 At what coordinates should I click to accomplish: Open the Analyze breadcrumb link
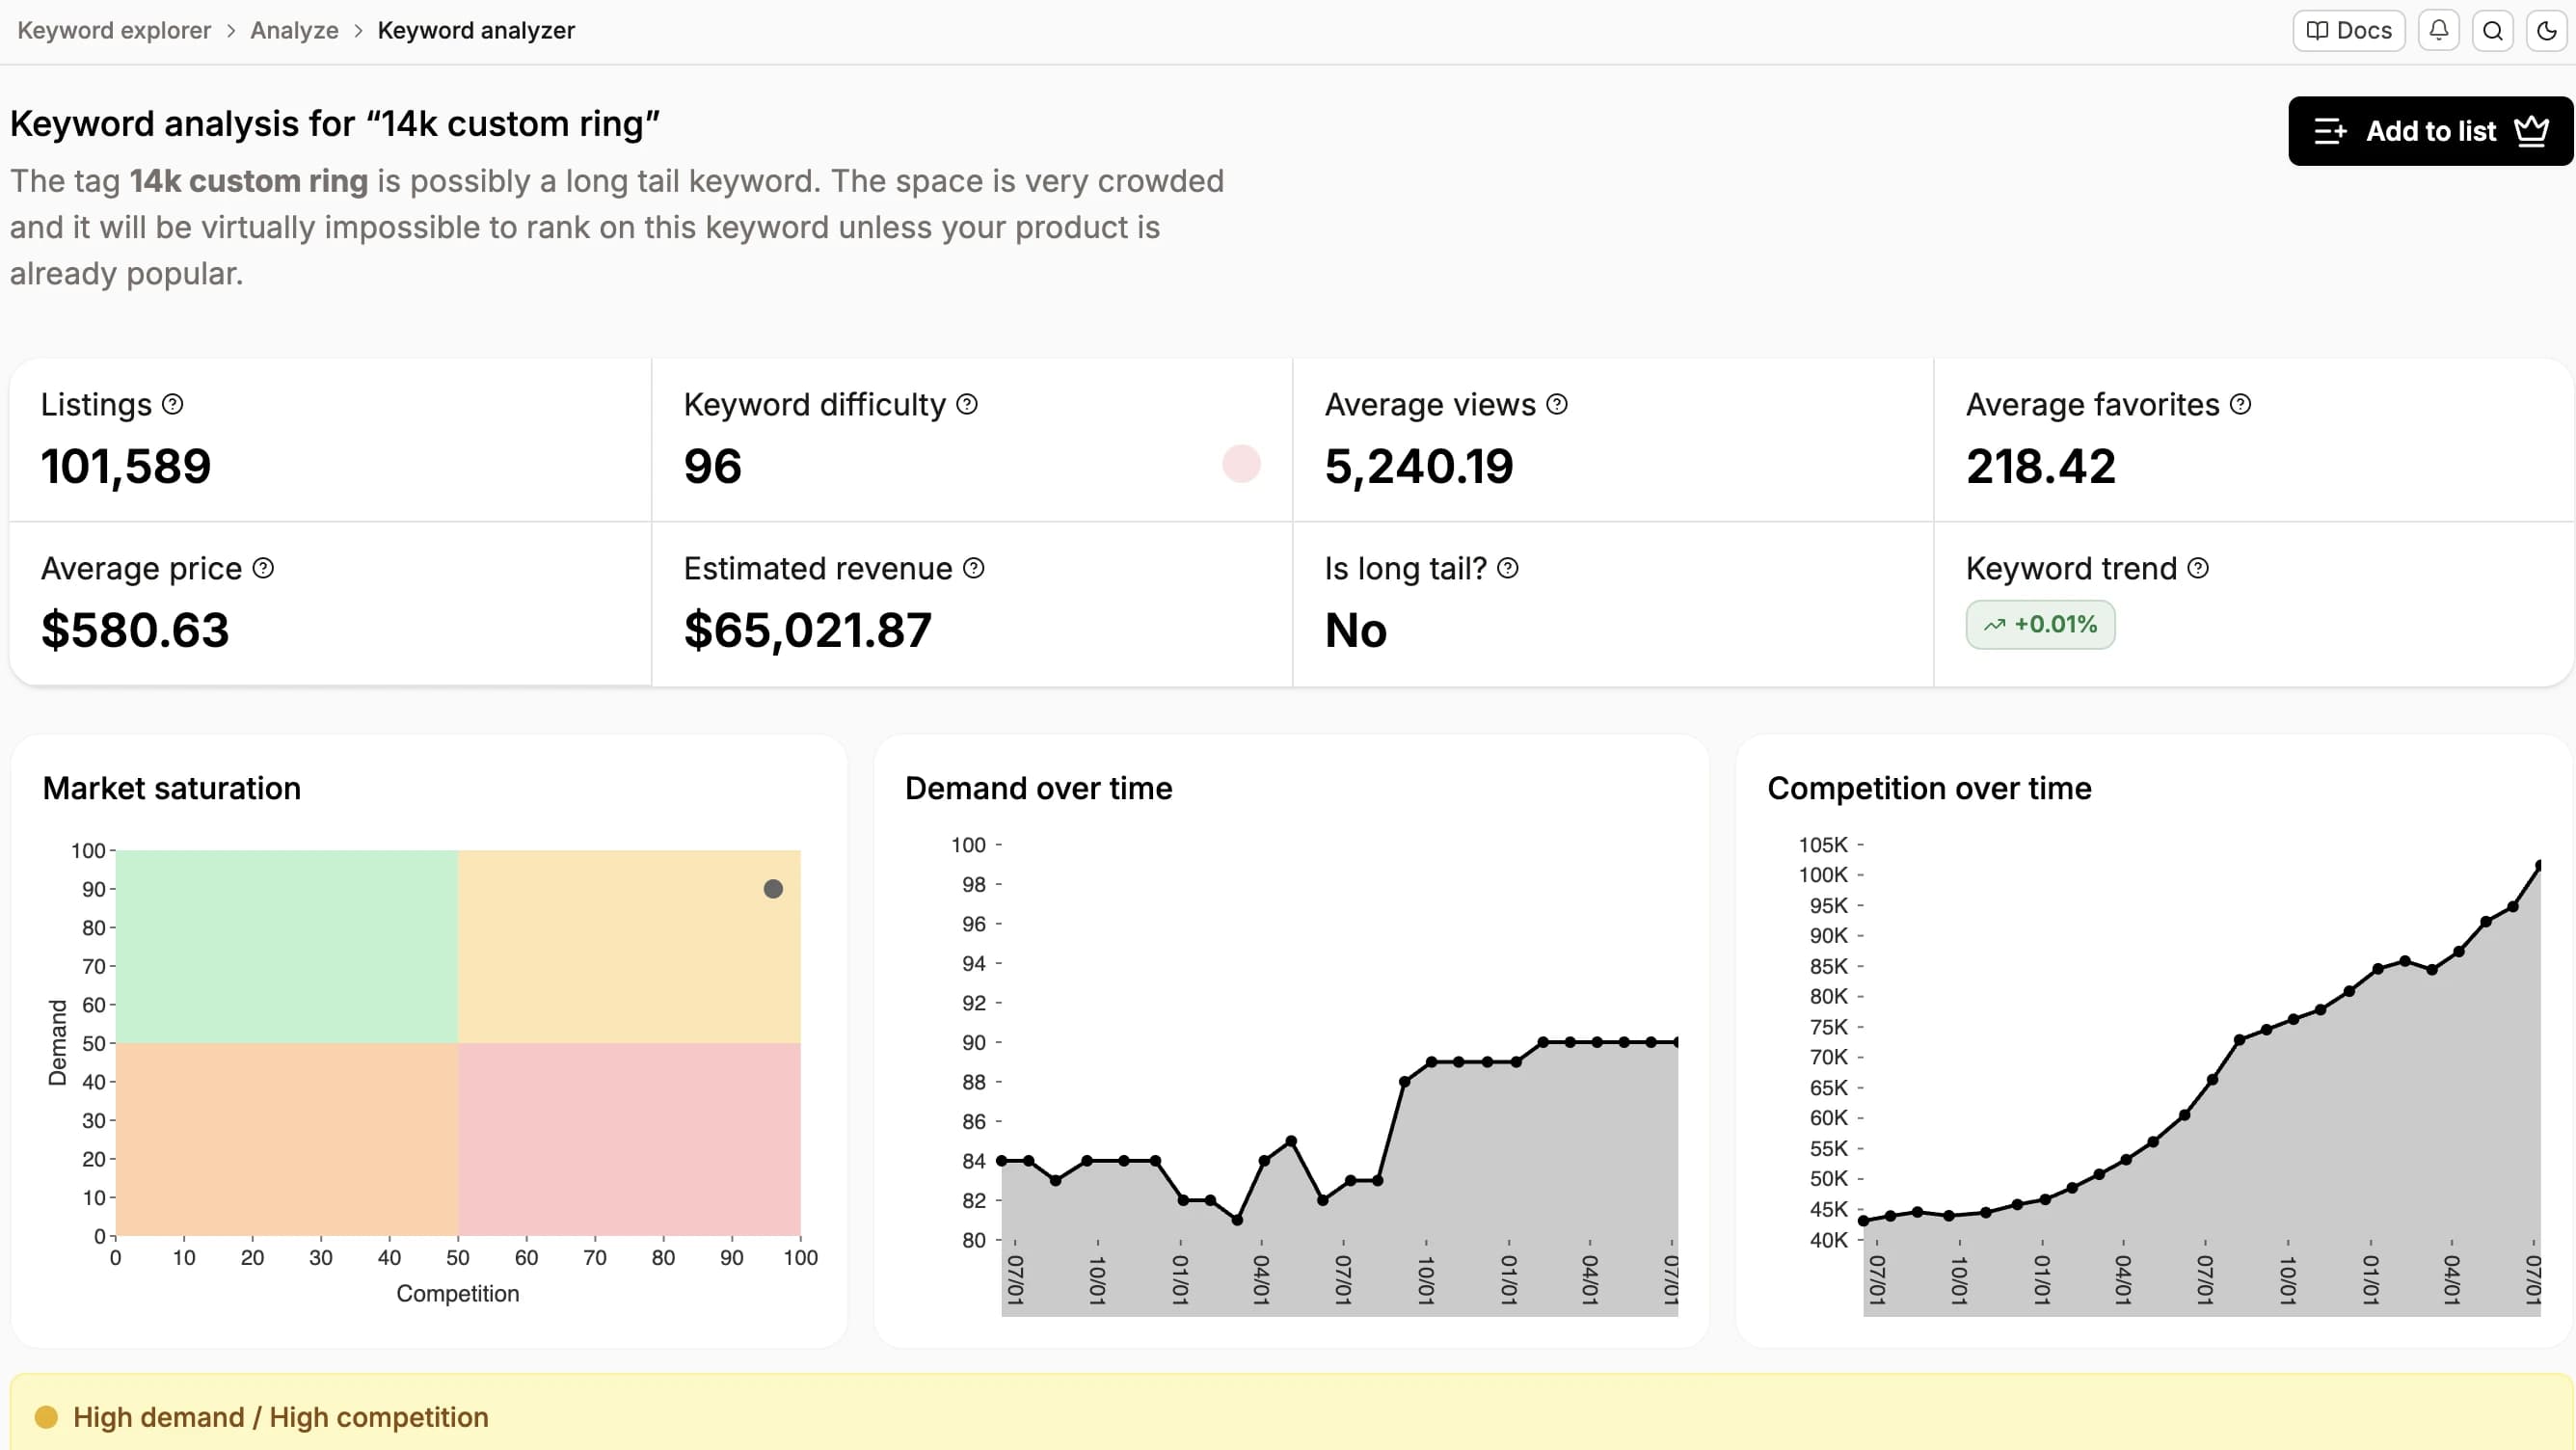[x=294, y=30]
